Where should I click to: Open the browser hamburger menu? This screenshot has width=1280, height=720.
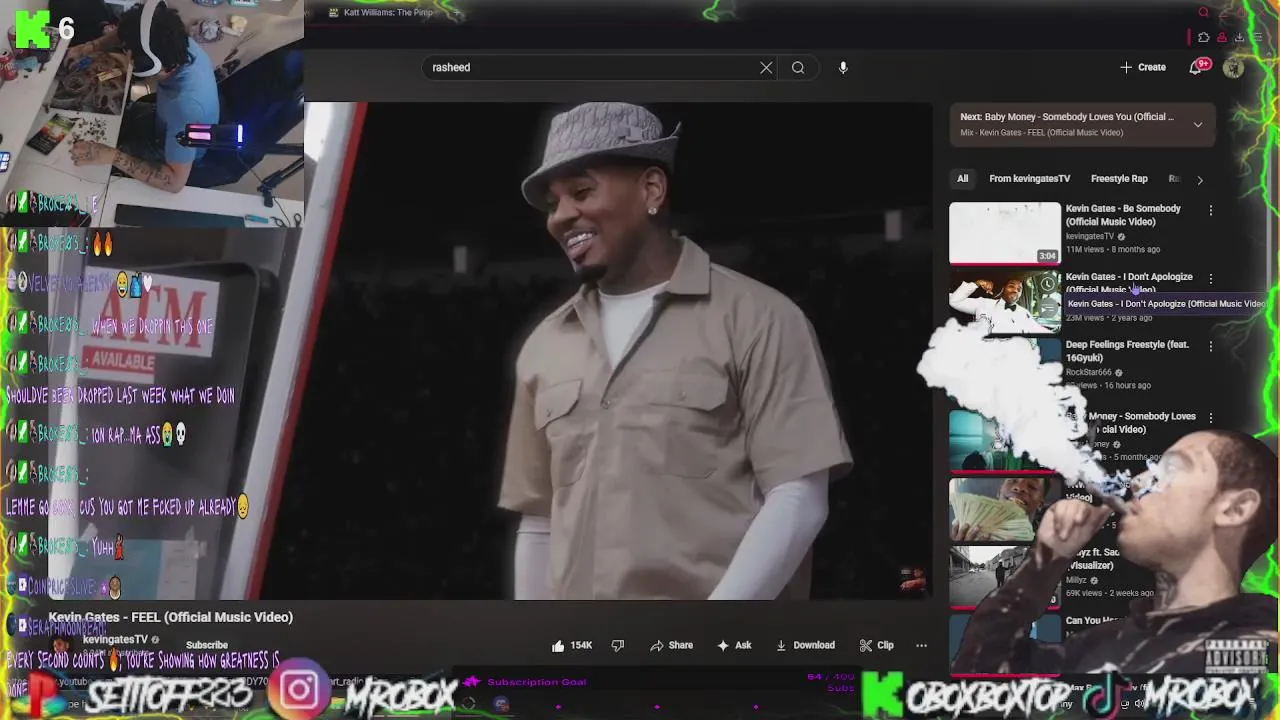(1257, 38)
